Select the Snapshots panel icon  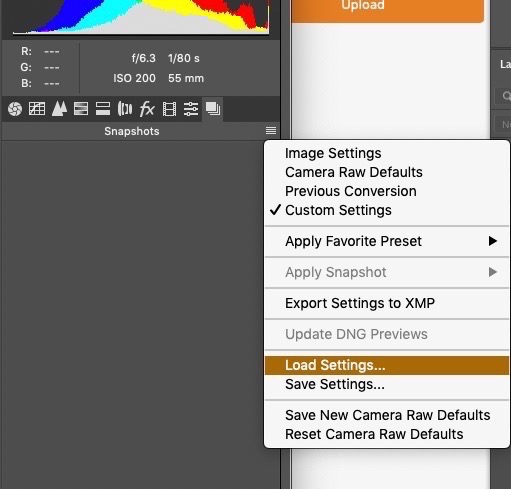coord(213,109)
